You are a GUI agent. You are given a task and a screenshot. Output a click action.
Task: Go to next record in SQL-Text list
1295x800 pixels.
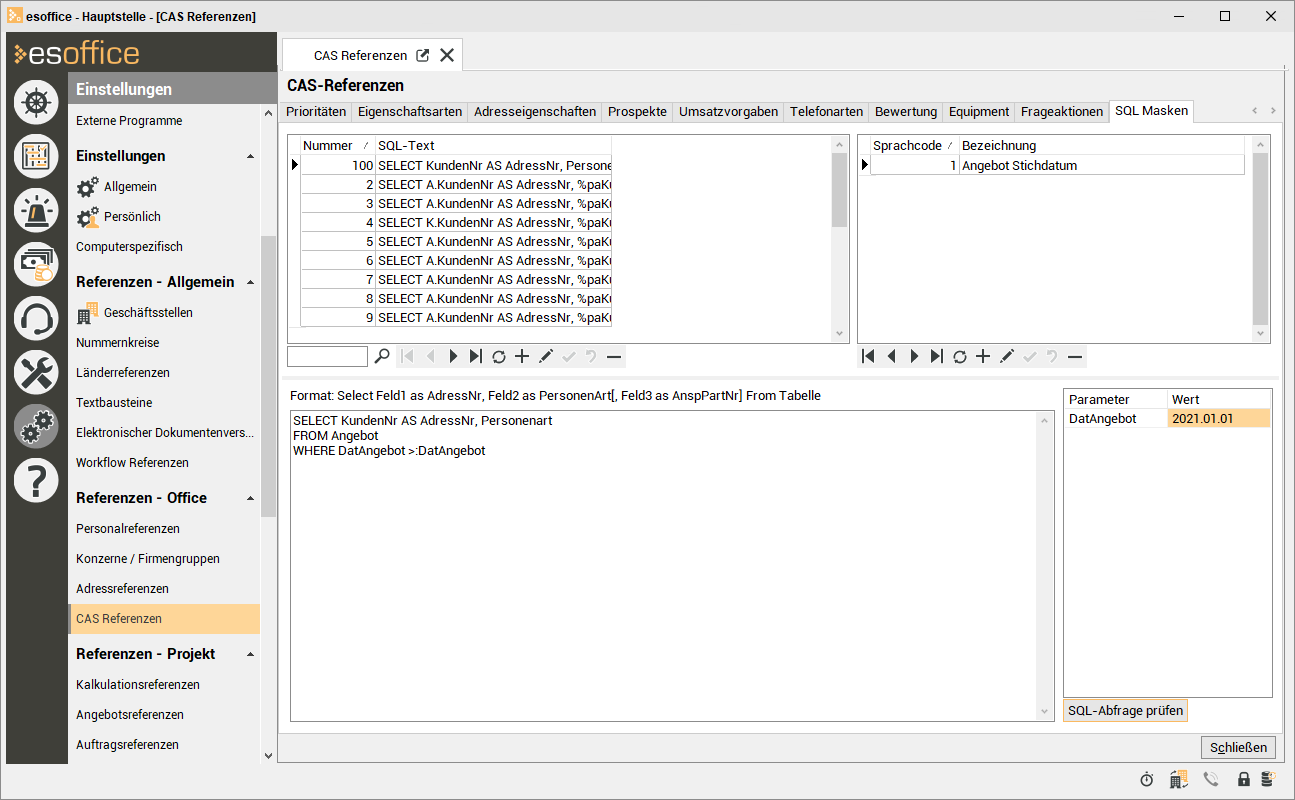coord(453,356)
